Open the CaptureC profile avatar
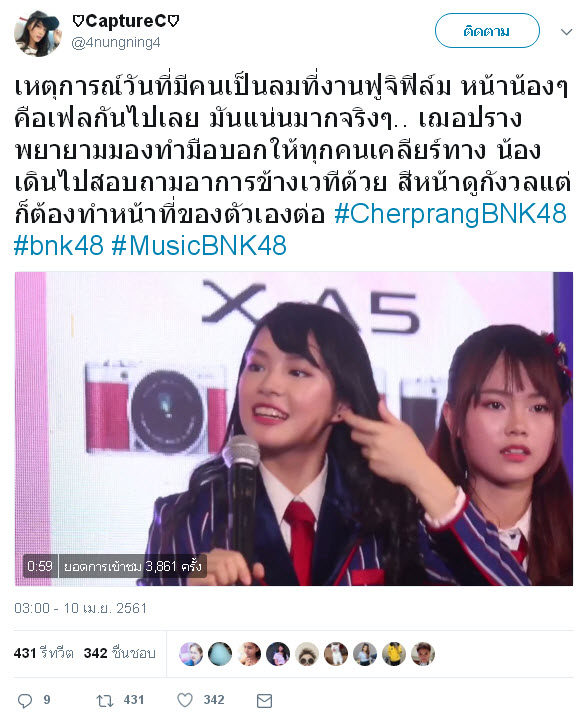This screenshot has width=585, height=721. [38, 32]
